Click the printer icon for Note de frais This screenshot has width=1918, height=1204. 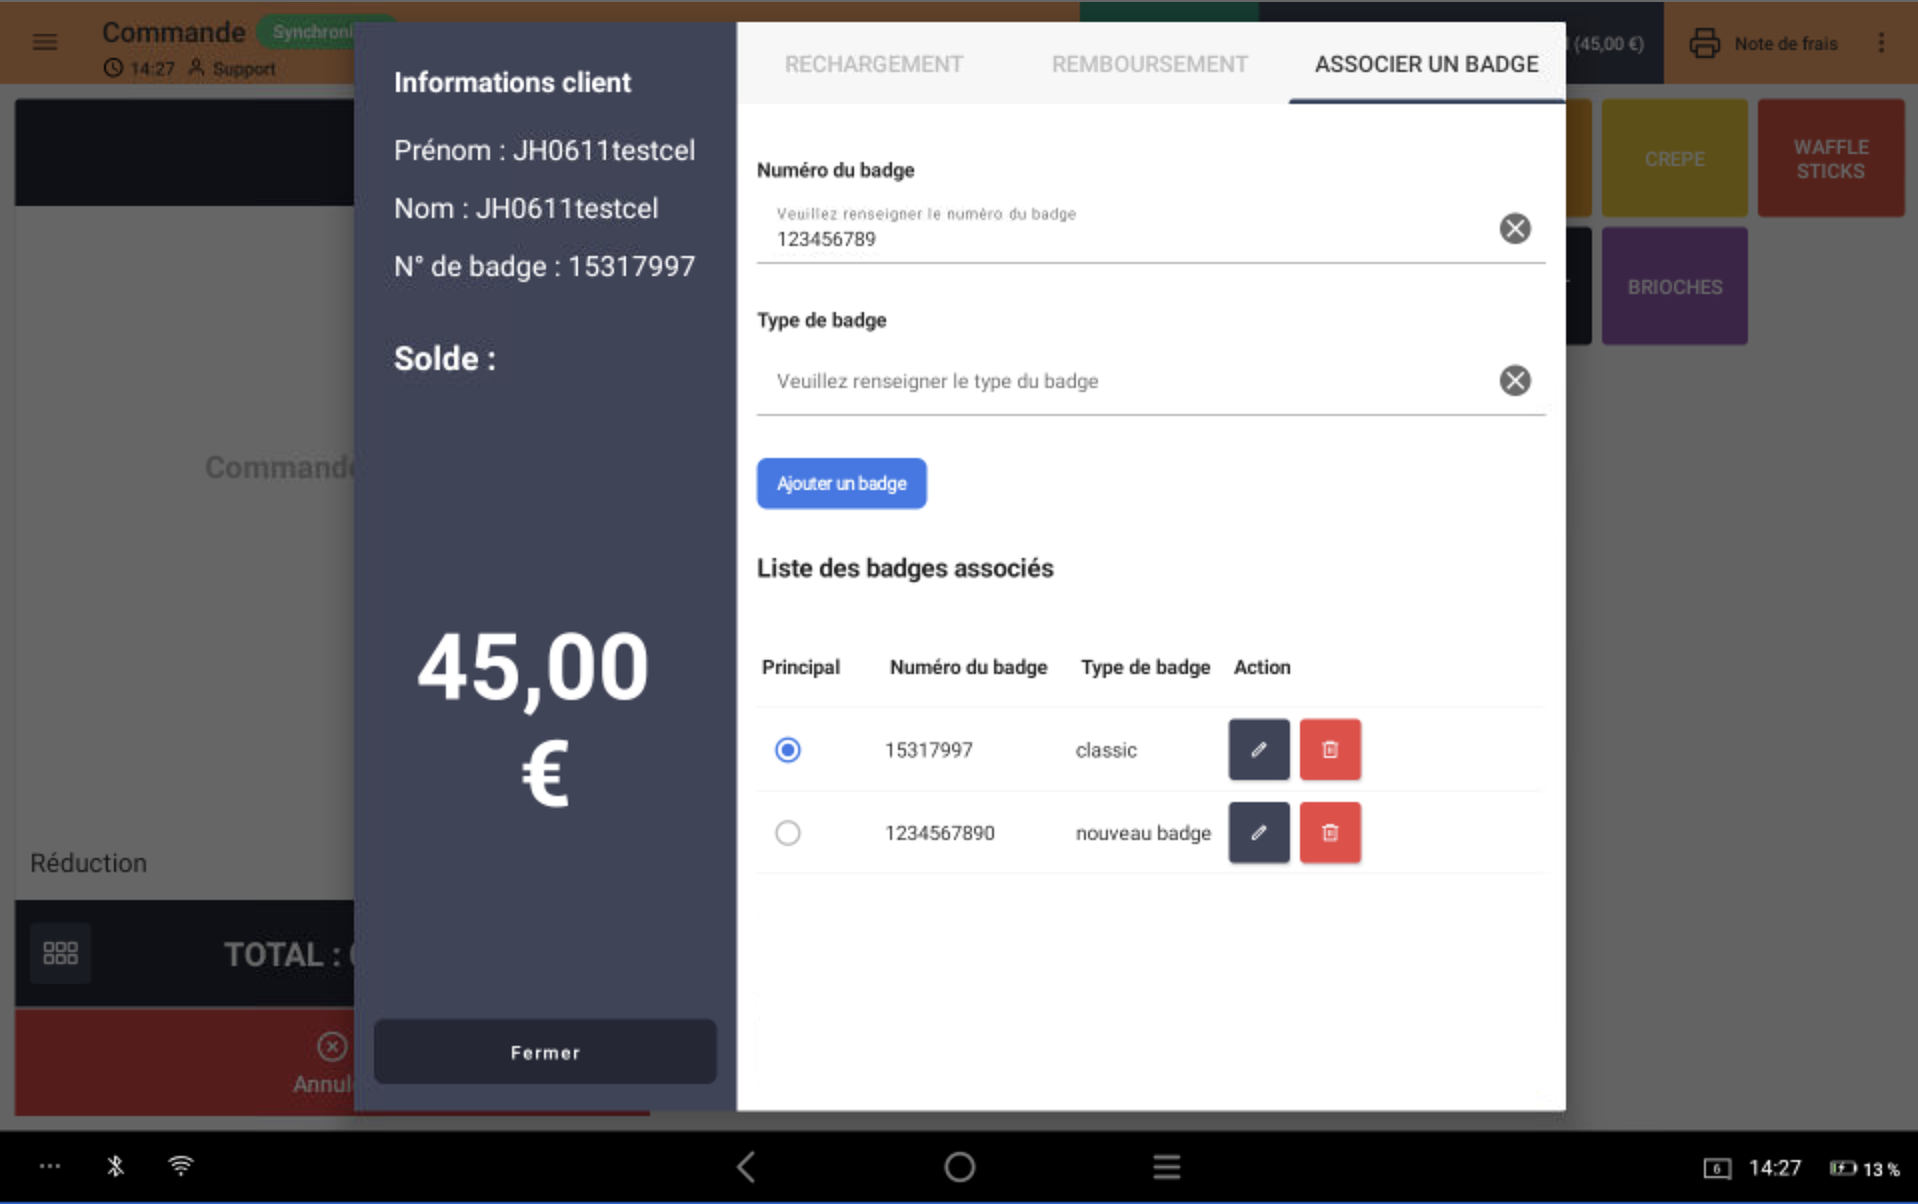tap(1704, 44)
